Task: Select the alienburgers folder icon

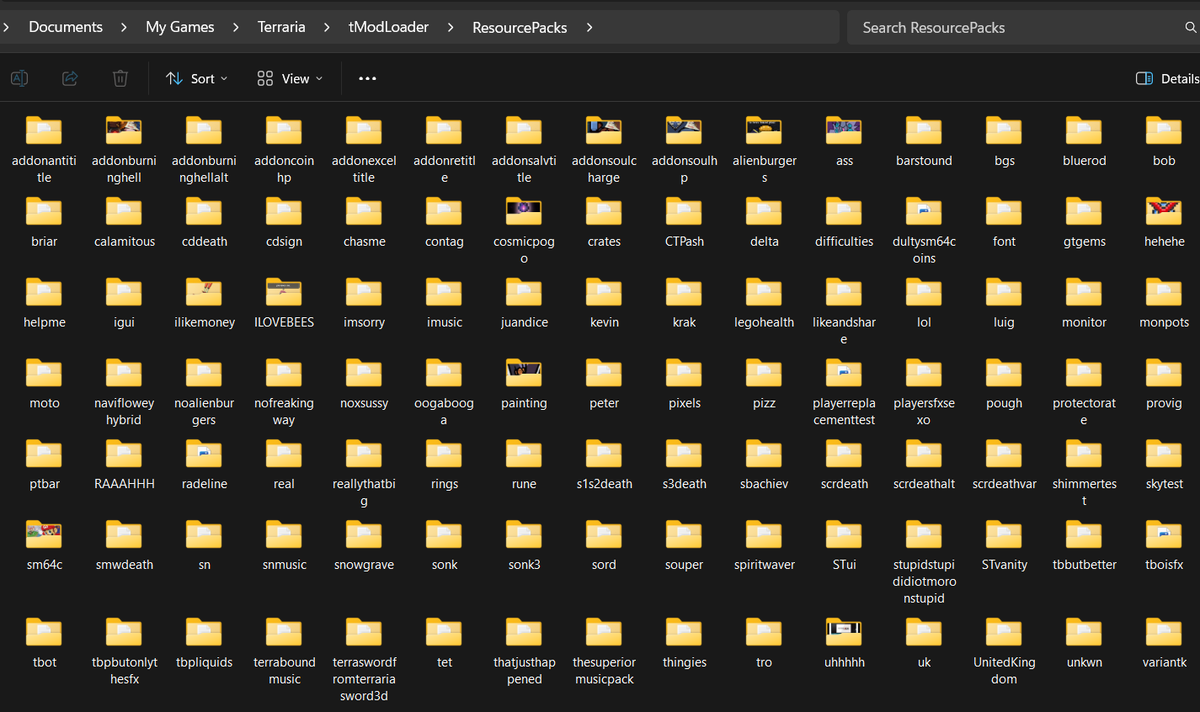Action: click(x=764, y=130)
